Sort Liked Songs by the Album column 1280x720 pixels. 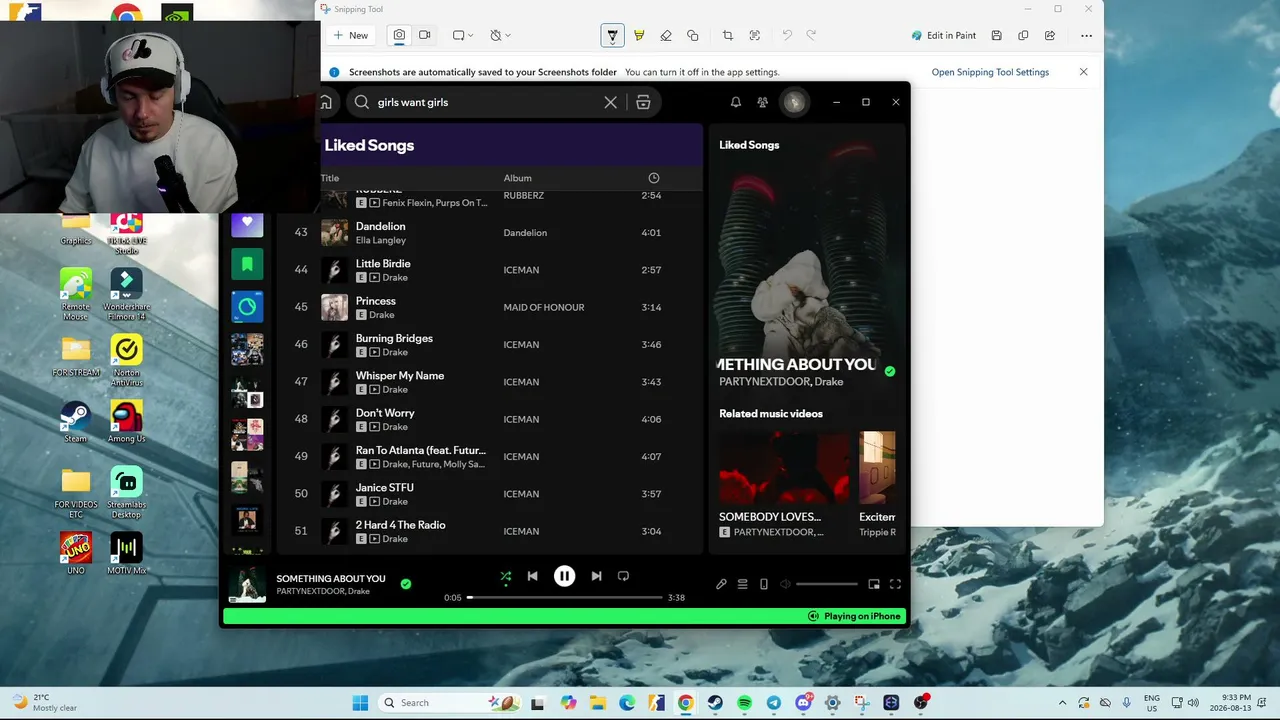tap(518, 178)
